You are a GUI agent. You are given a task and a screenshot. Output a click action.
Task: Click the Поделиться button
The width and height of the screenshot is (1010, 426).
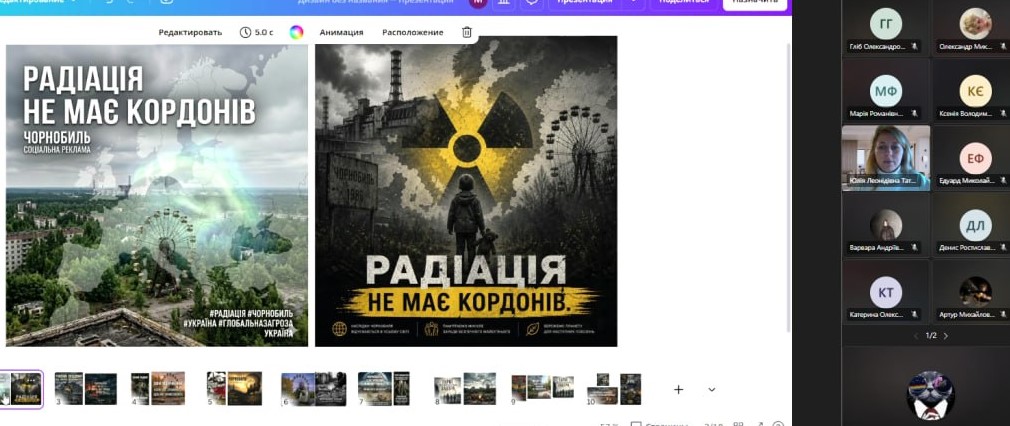pyautogui.click(x=684, y=2)
